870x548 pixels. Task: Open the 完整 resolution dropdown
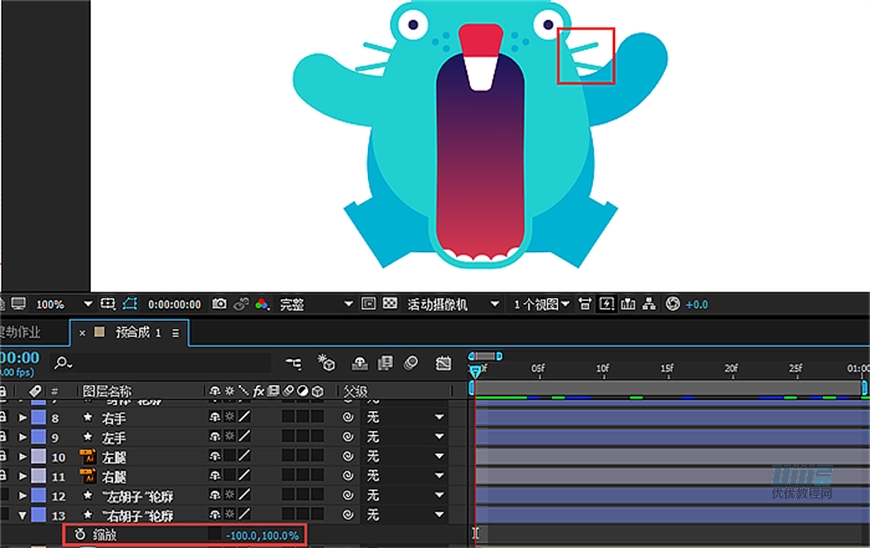coord(348,304)
